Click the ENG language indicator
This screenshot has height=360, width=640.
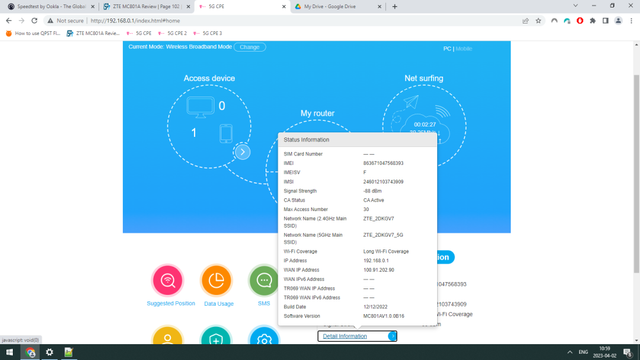pyautogui.click(x=583, y=352)
